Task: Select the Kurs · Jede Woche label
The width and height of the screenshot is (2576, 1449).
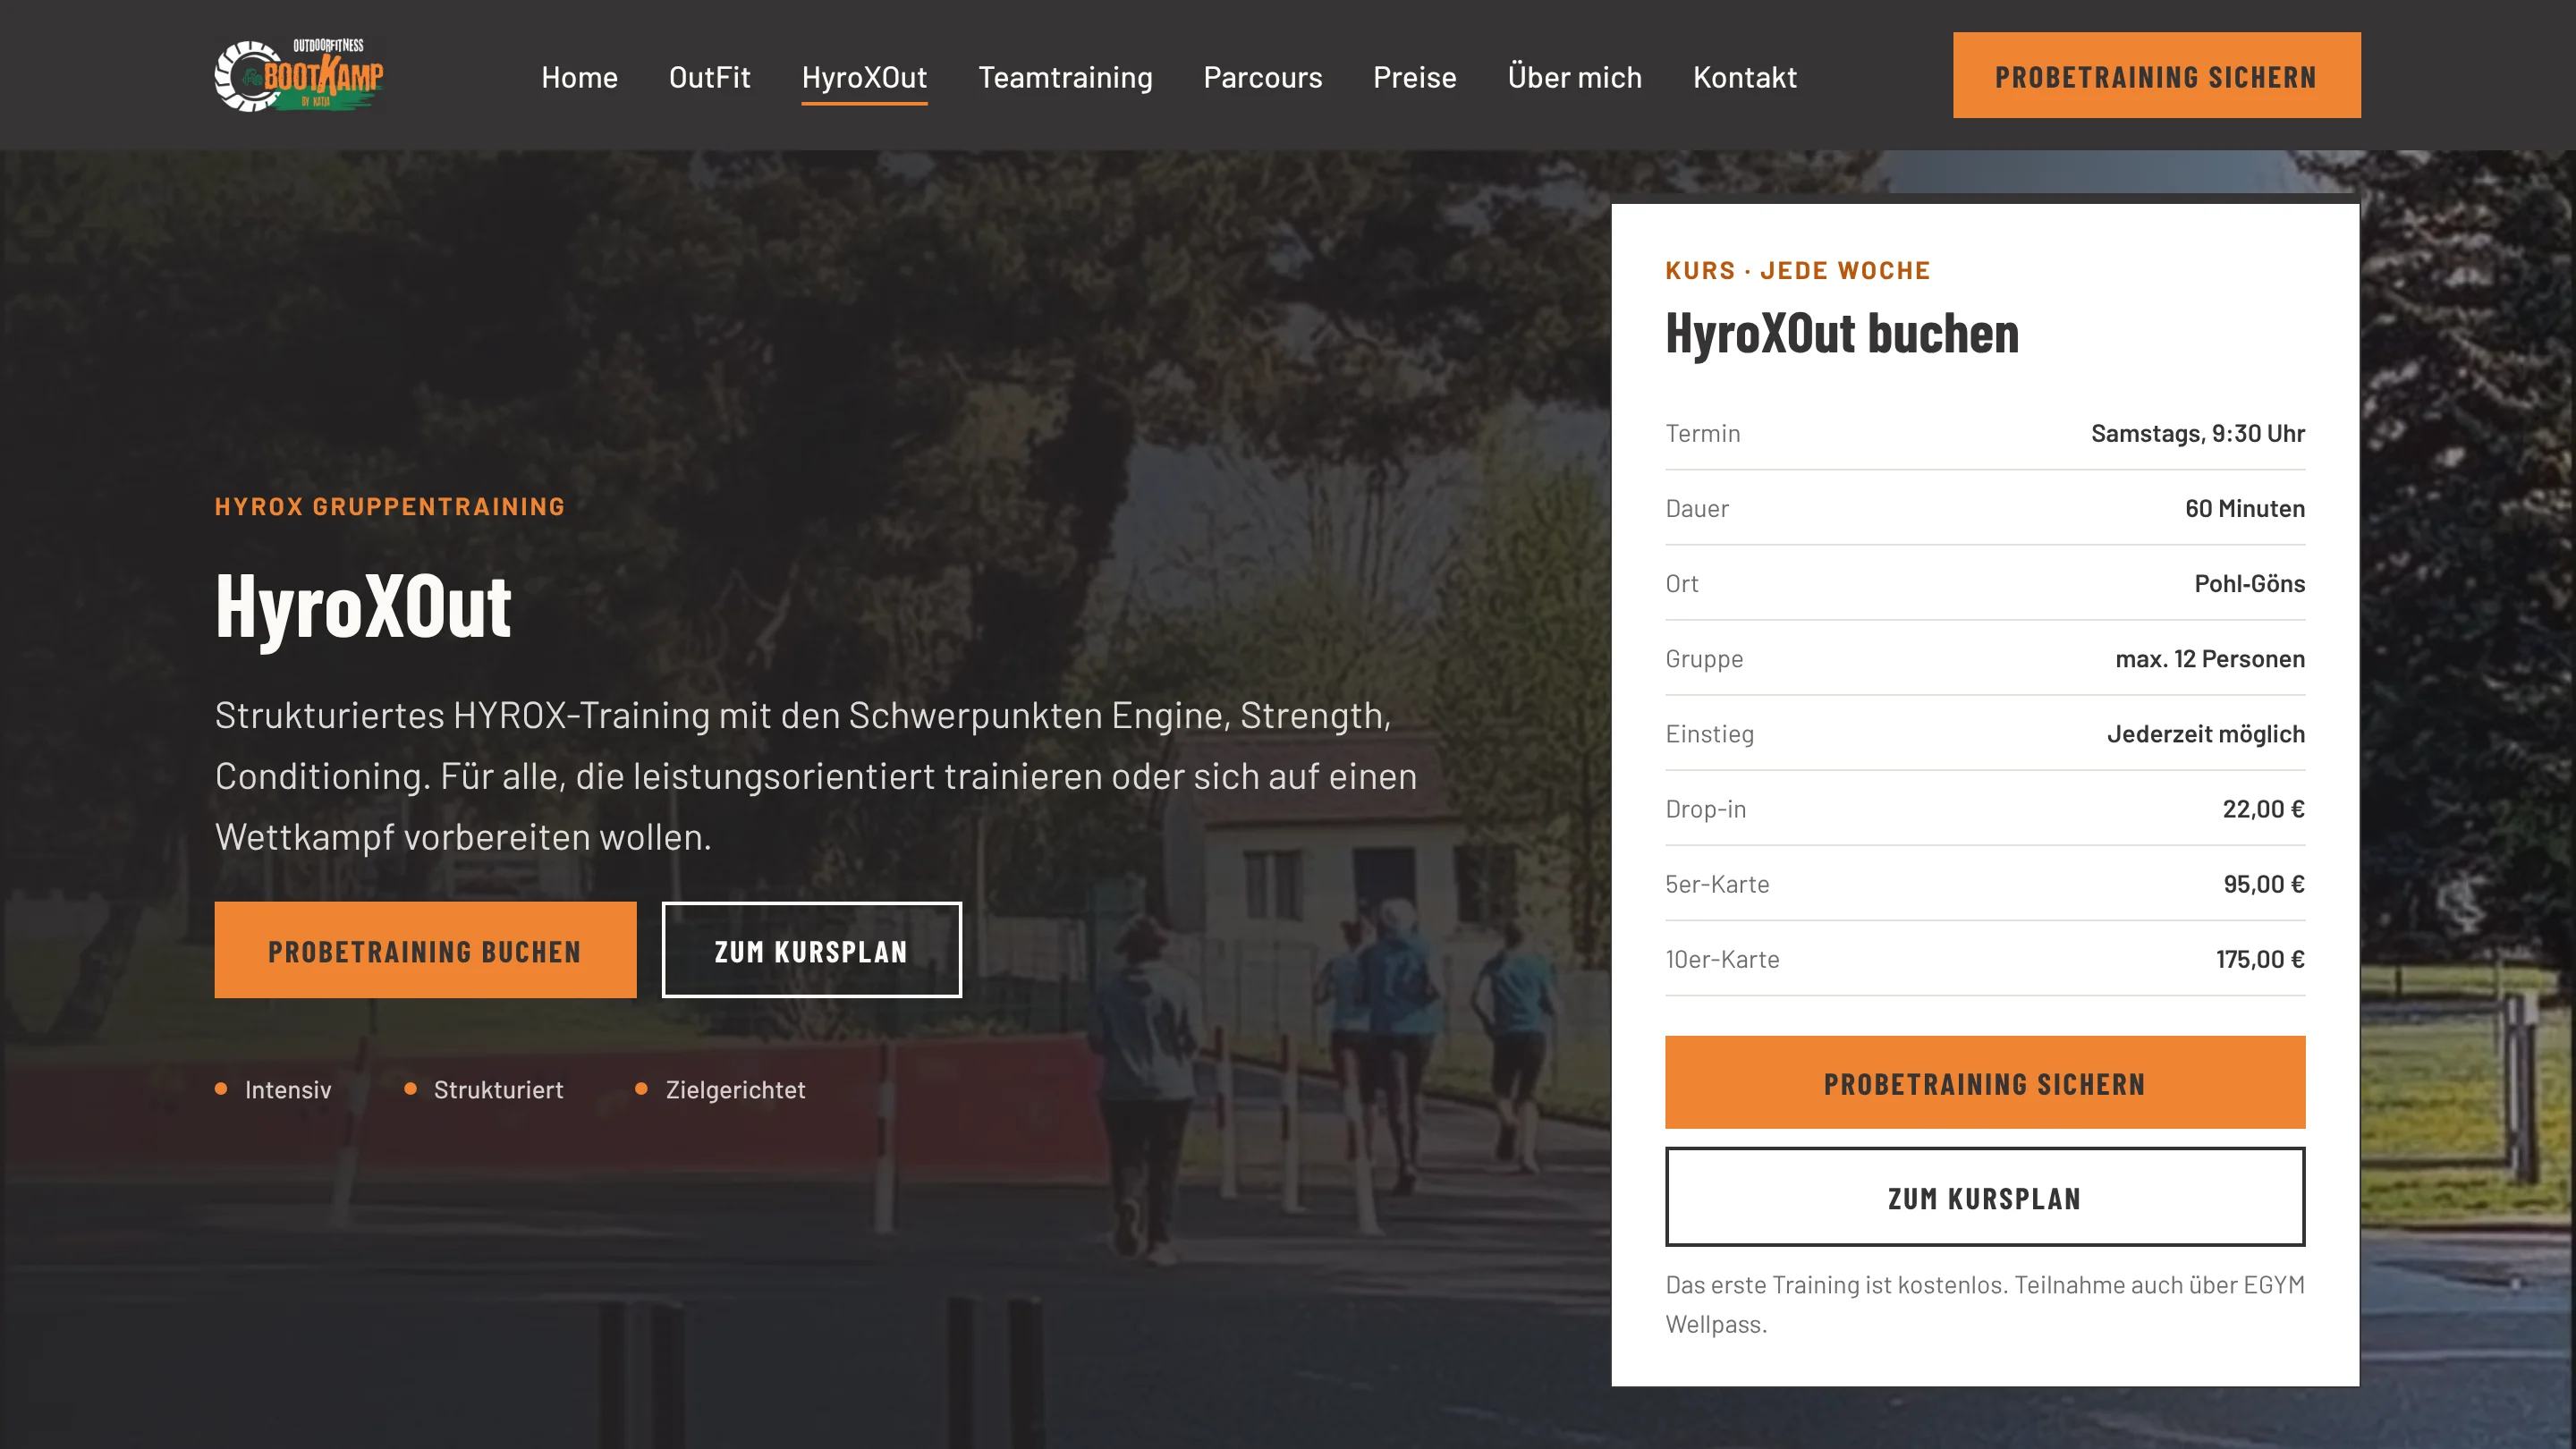Action: (x=1797, y=270)
